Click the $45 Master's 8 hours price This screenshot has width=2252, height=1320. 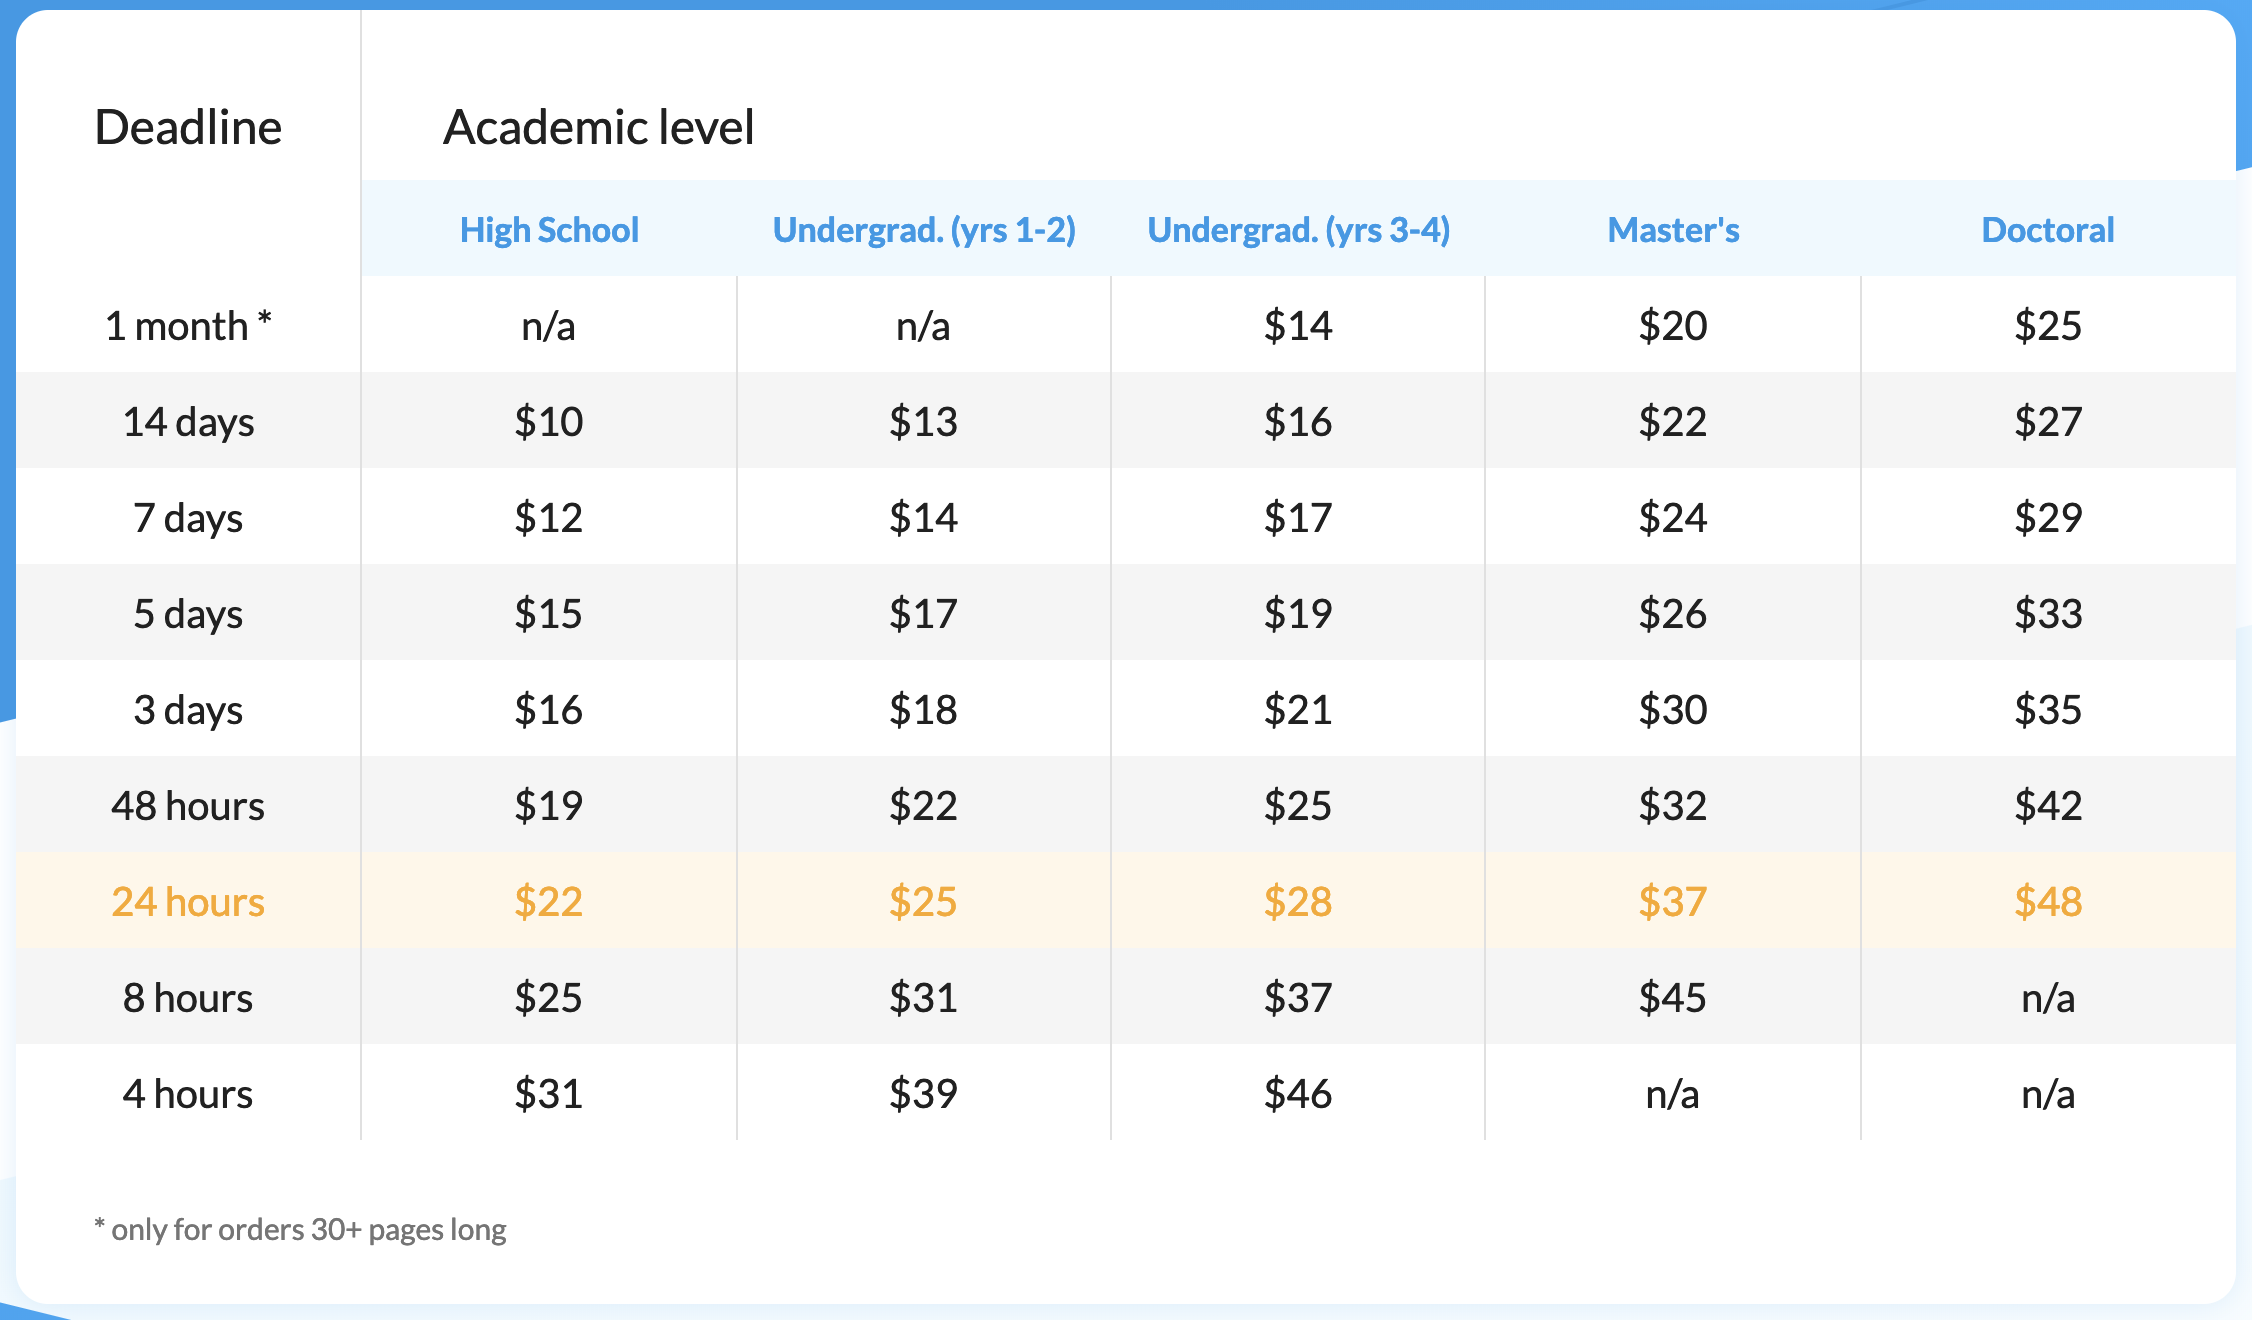(1673, 998)
